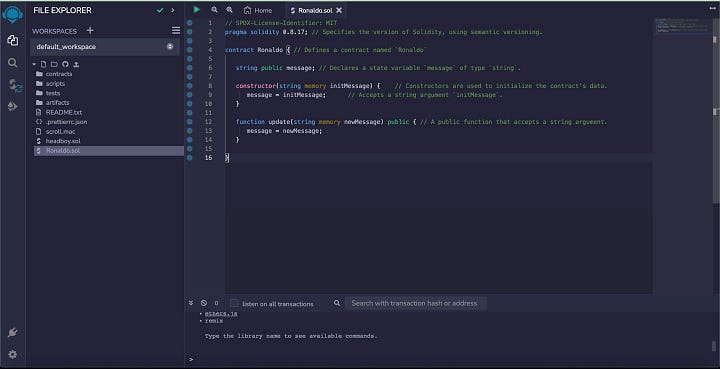Image resolution: width=720 pixels, height=369 pixels.
Task: Collapse terminal with double chevron icon
Action: pyautogui.click(x=191, y=303)
